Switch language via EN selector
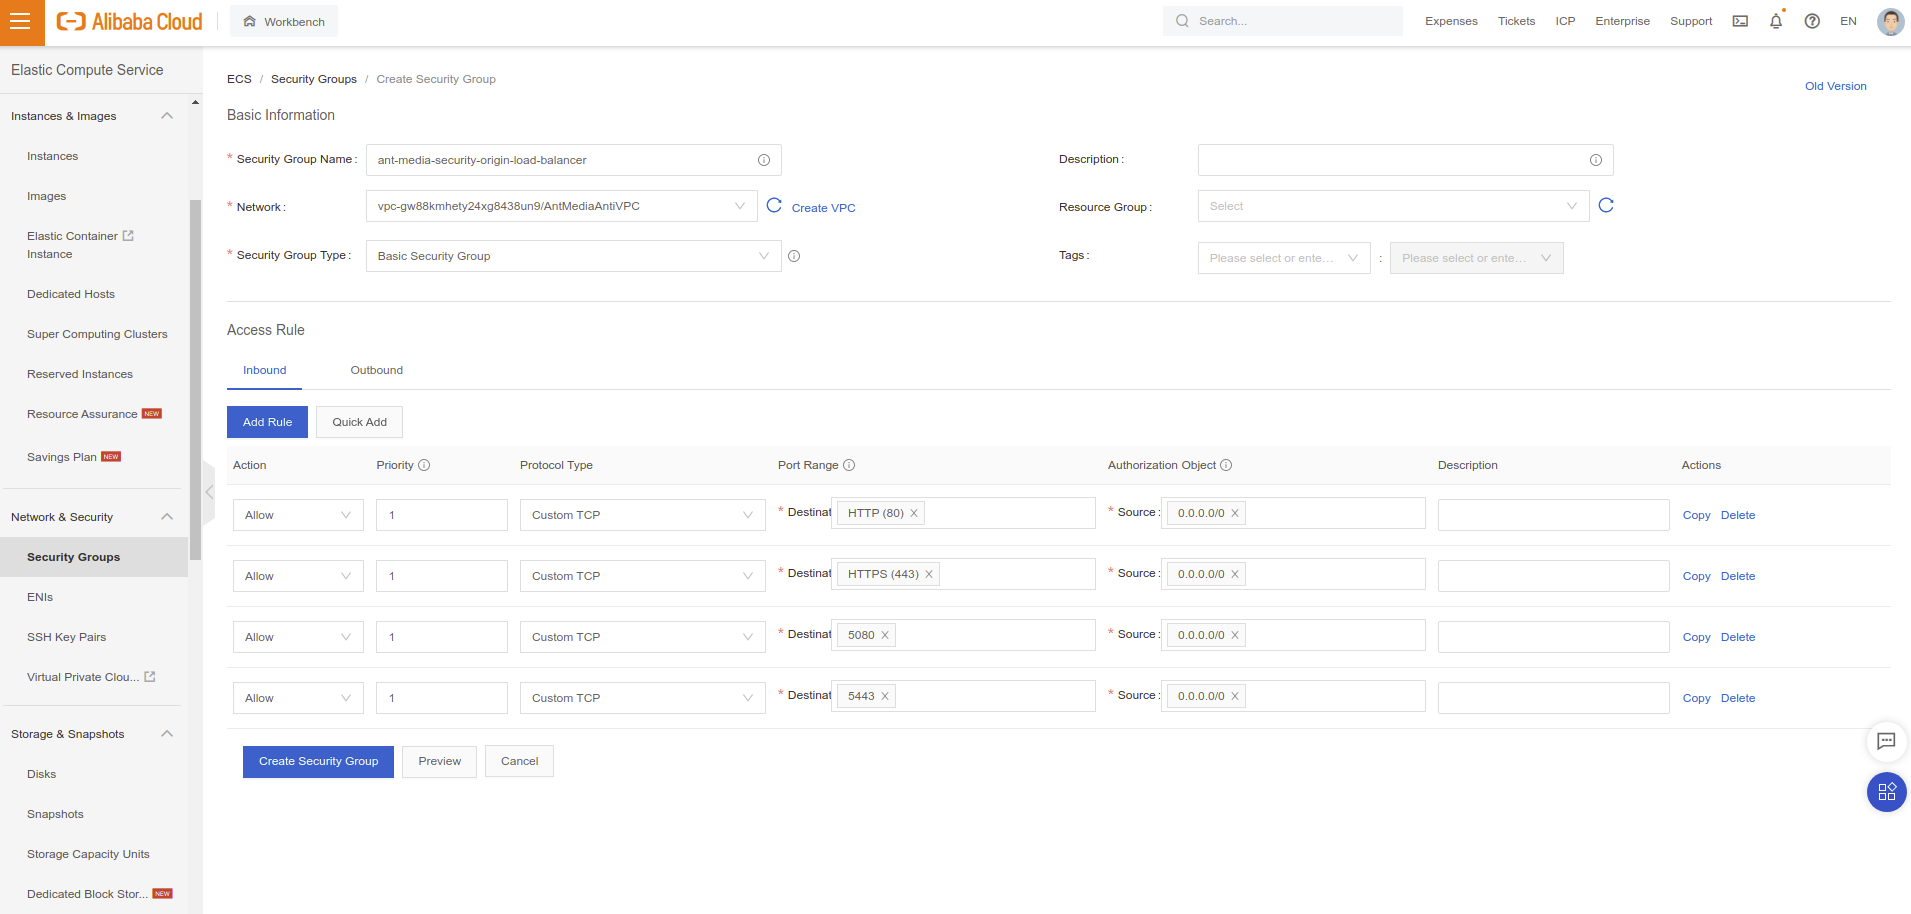1911x914 pixels. tap(1848, 21)
